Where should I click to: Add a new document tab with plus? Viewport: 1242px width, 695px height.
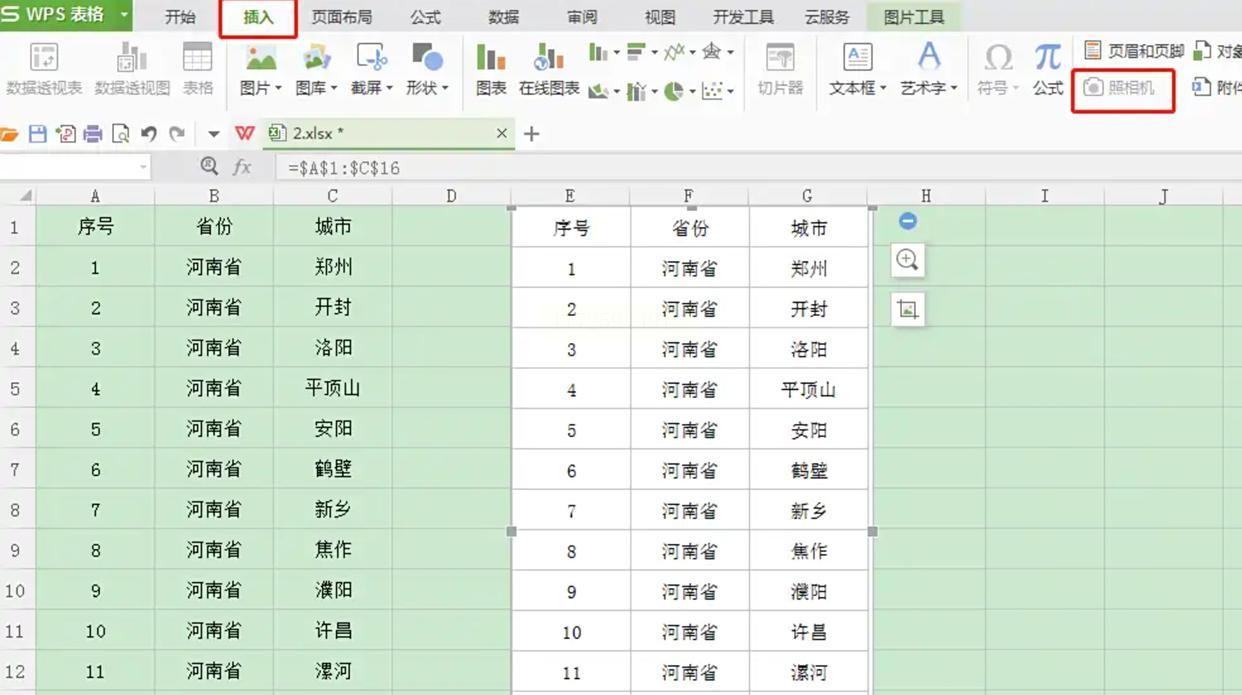coord(532,133)
